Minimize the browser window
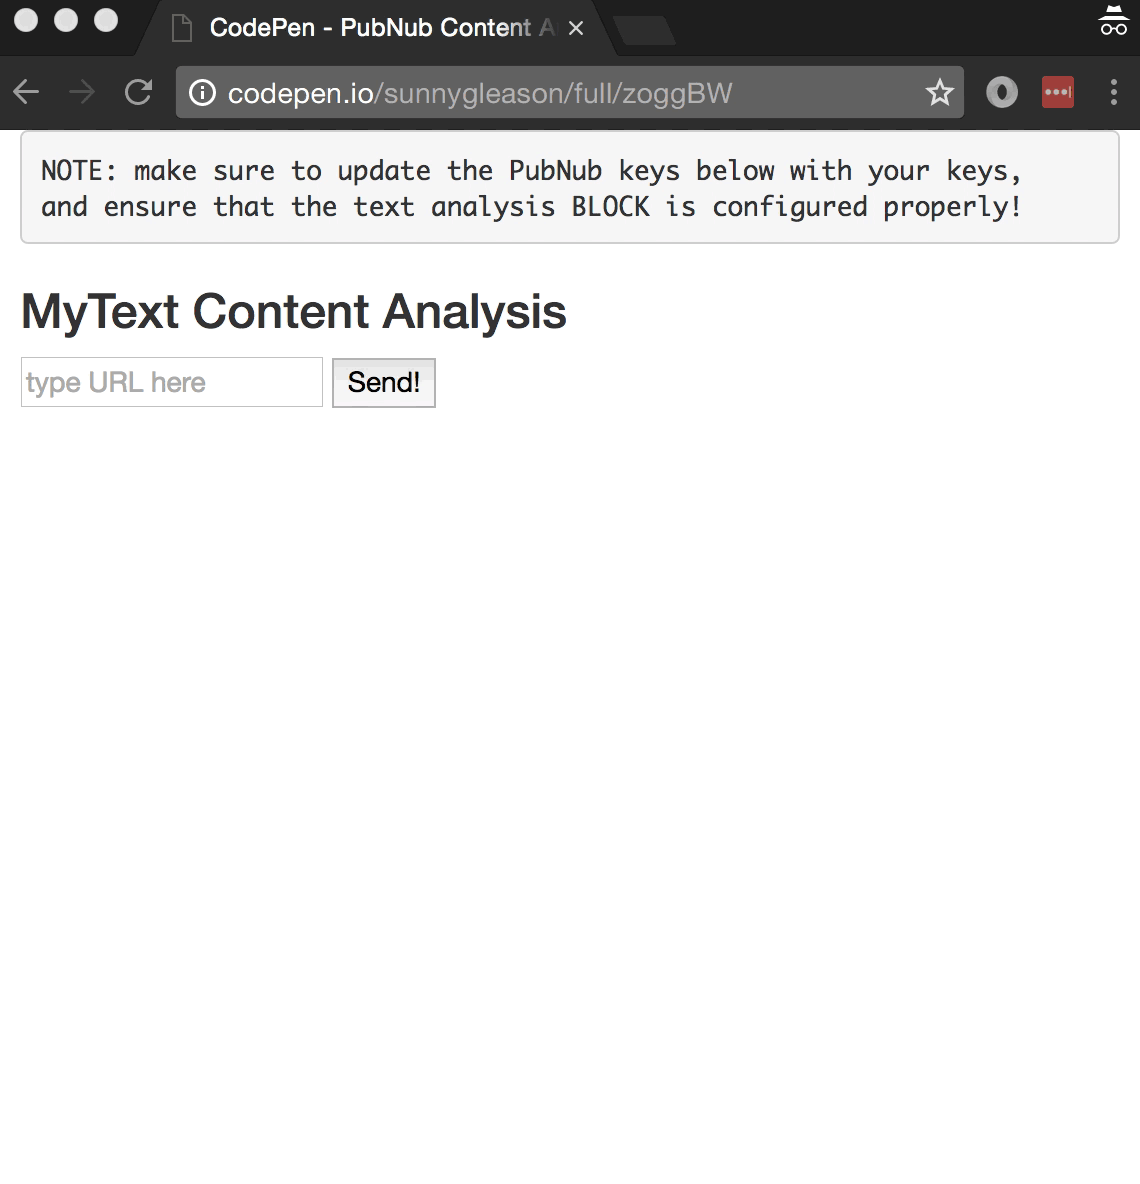Image resolution: width=1140 pixels, height=1184 pixels. click(x=66, y=20)
